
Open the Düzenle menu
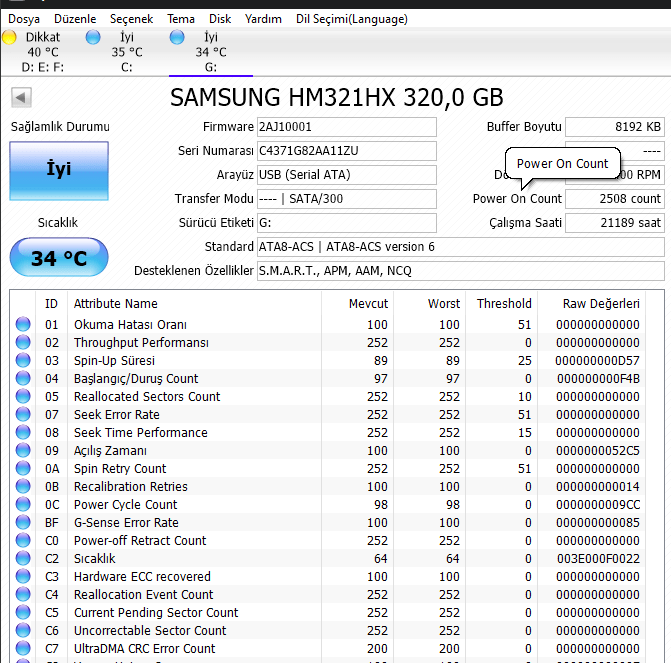pyautogui.click(x=75, y=19)
